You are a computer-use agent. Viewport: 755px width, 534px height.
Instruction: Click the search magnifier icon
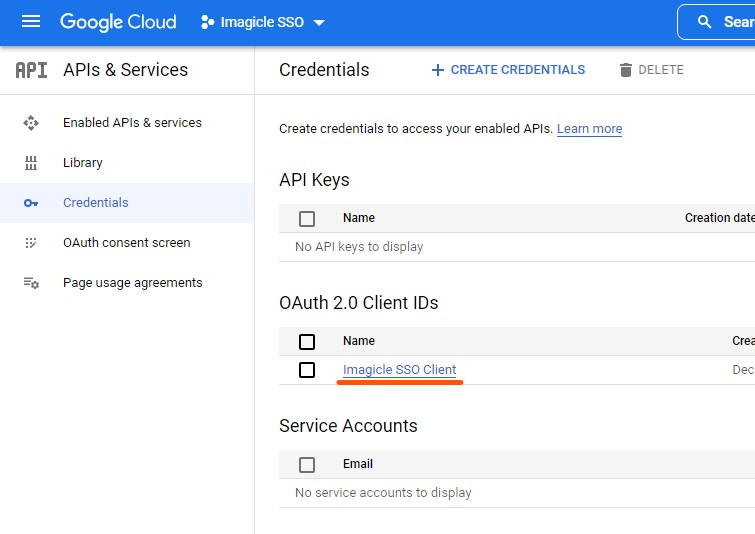705,22
